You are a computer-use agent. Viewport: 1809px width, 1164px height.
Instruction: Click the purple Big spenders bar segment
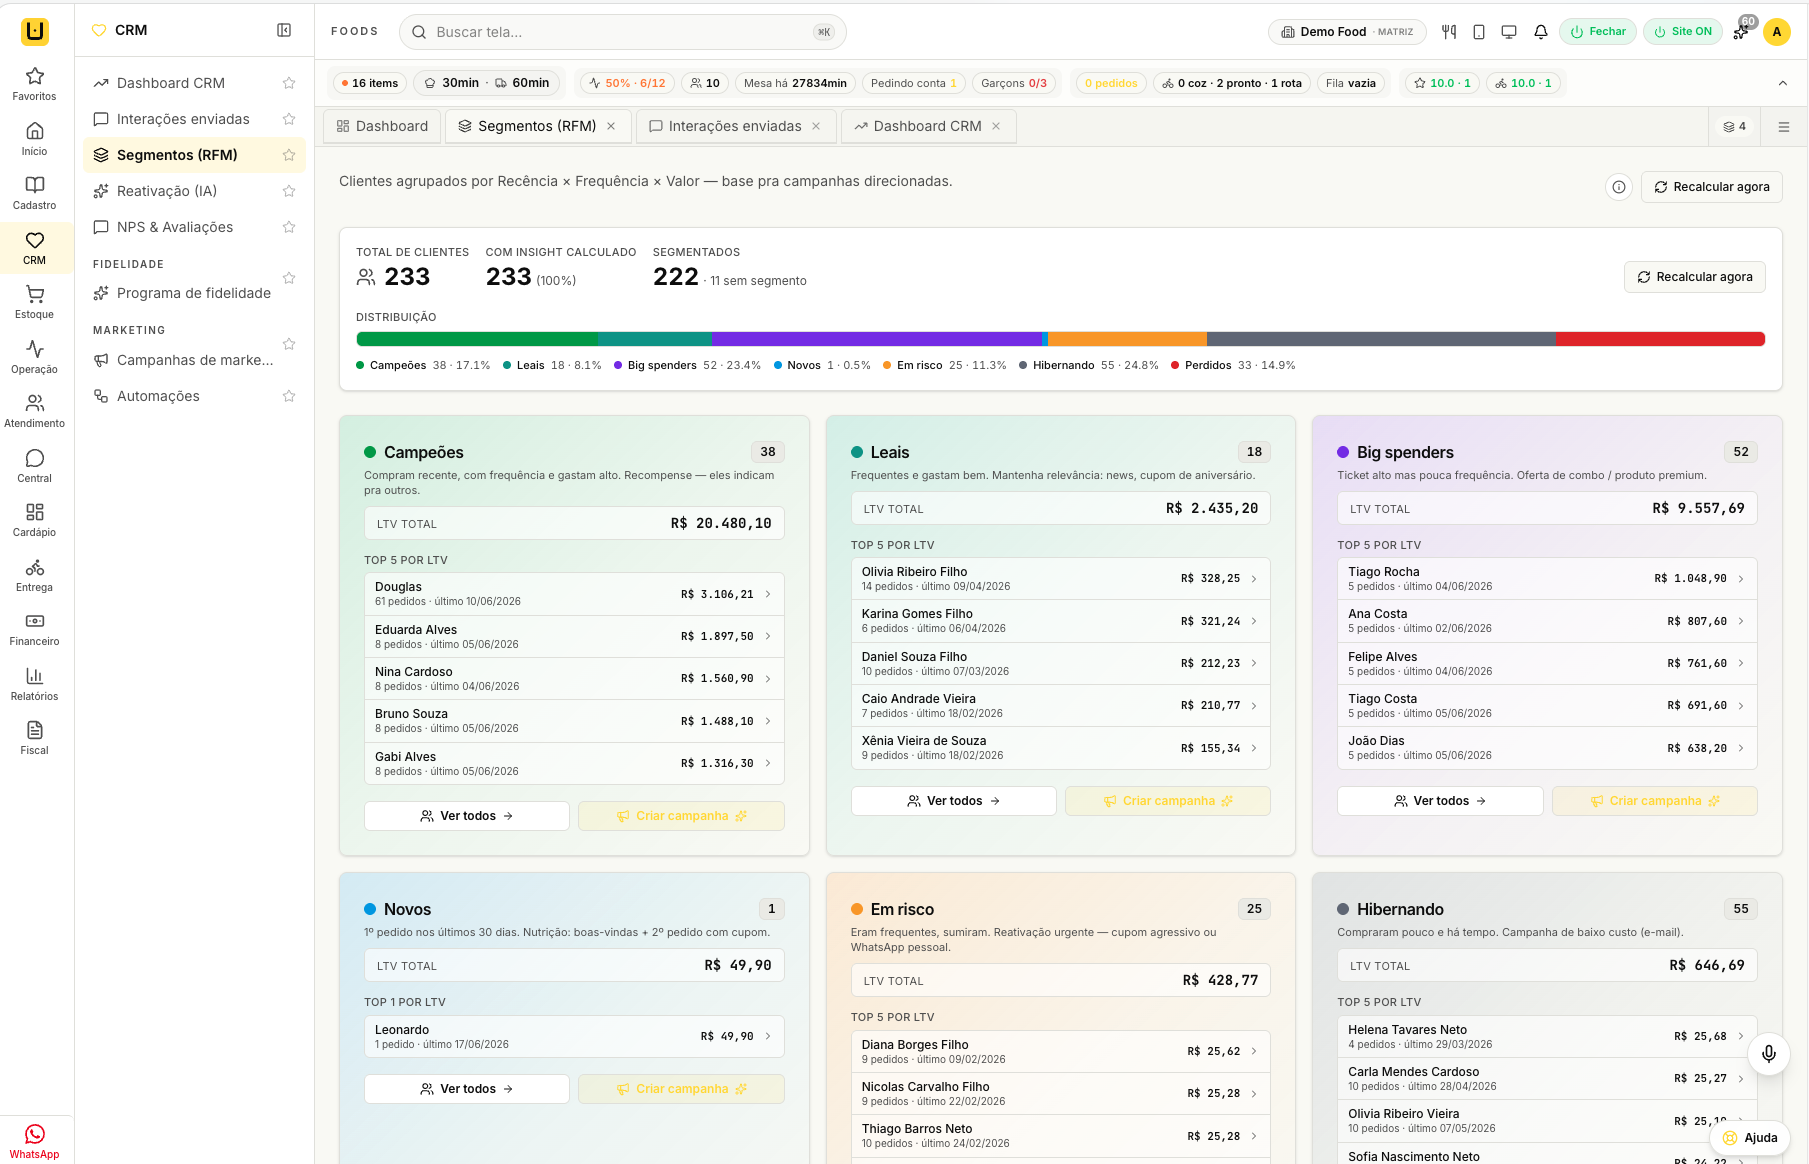pos(877,339)
